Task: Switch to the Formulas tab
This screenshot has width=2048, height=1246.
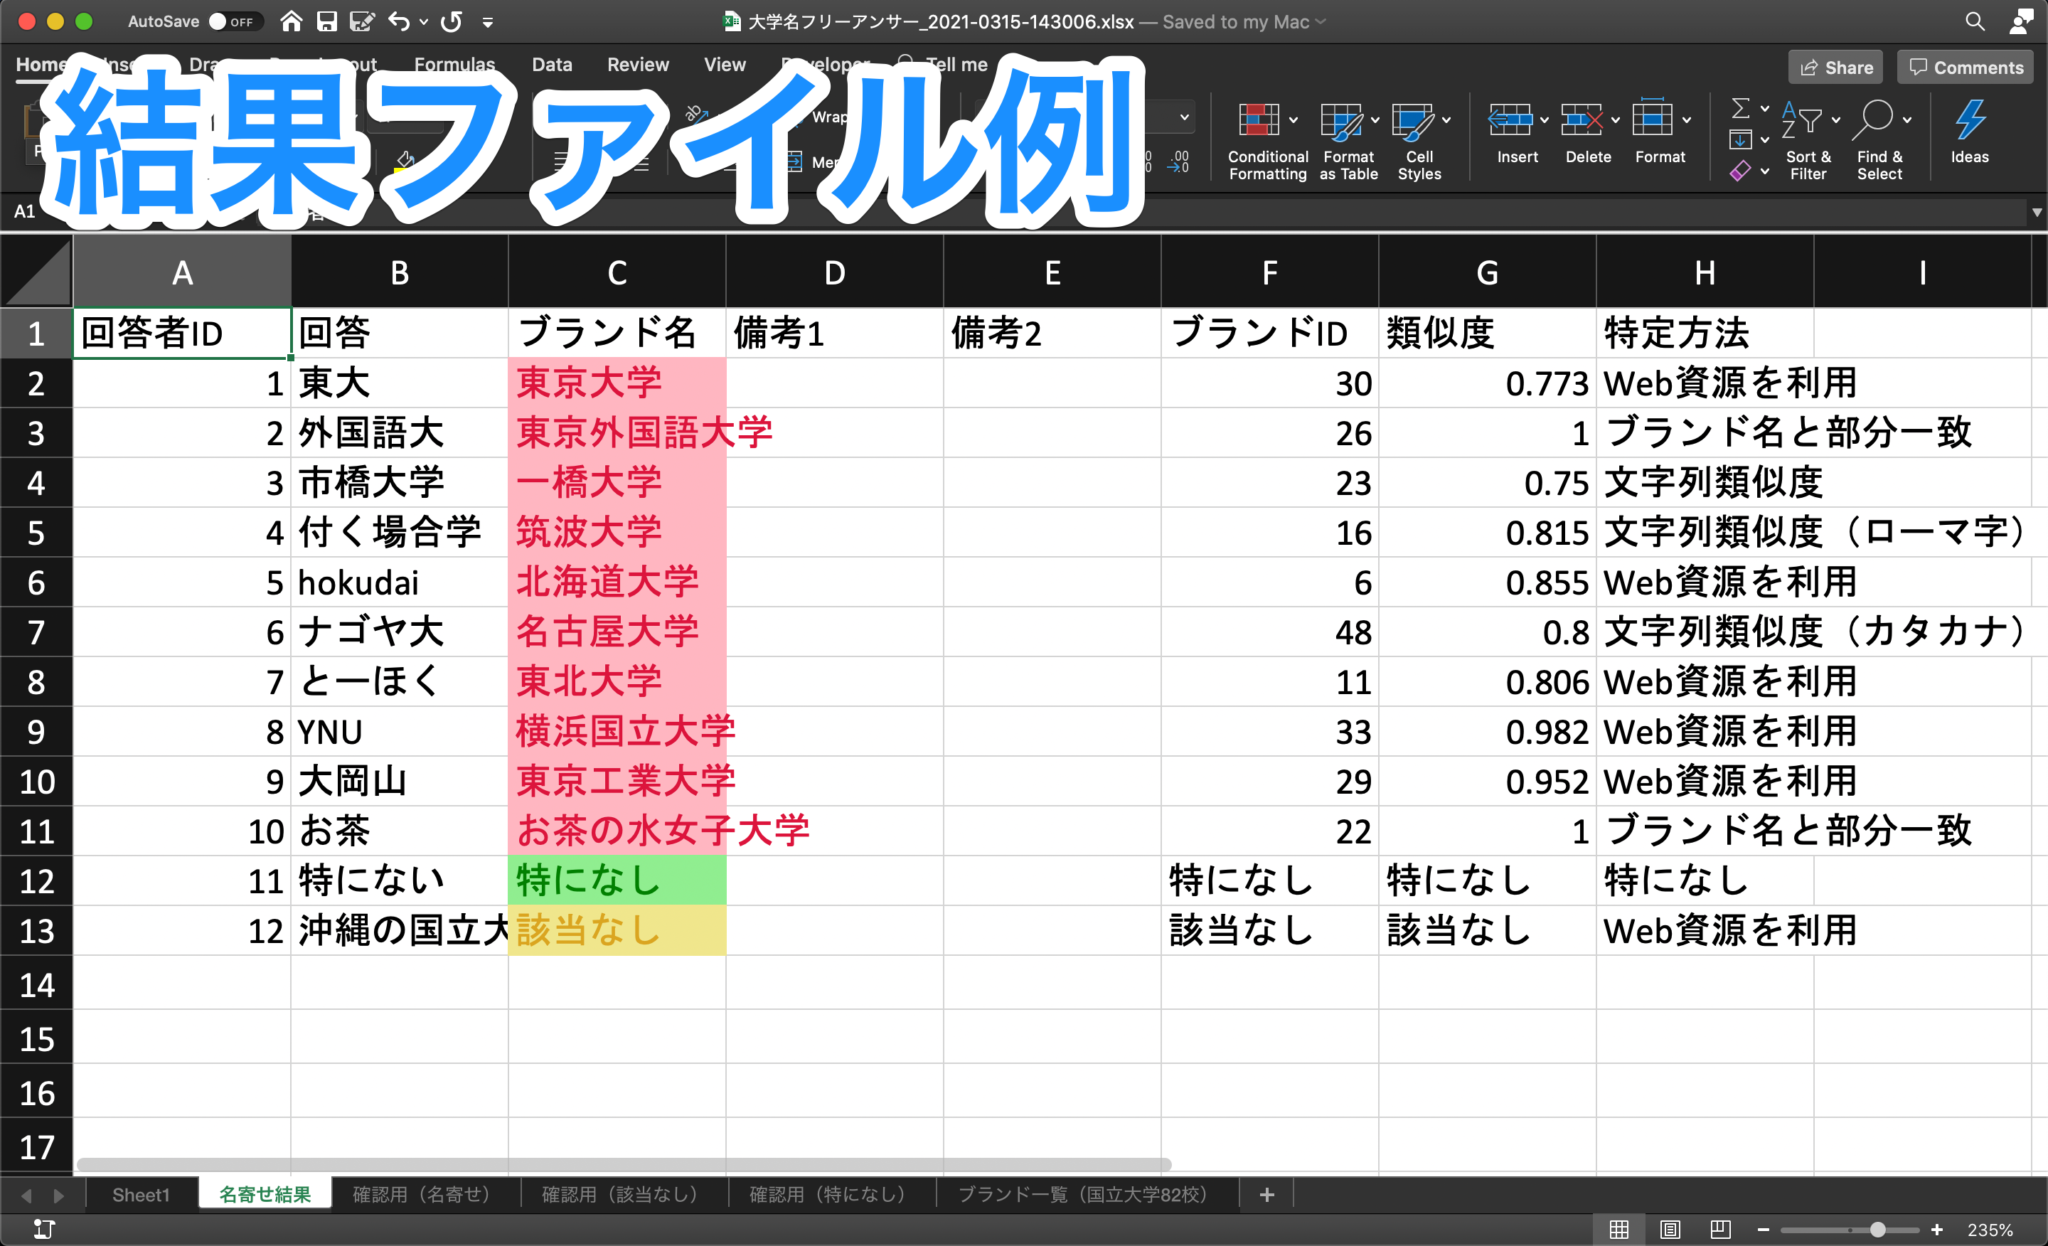Action: click(455, 65)
